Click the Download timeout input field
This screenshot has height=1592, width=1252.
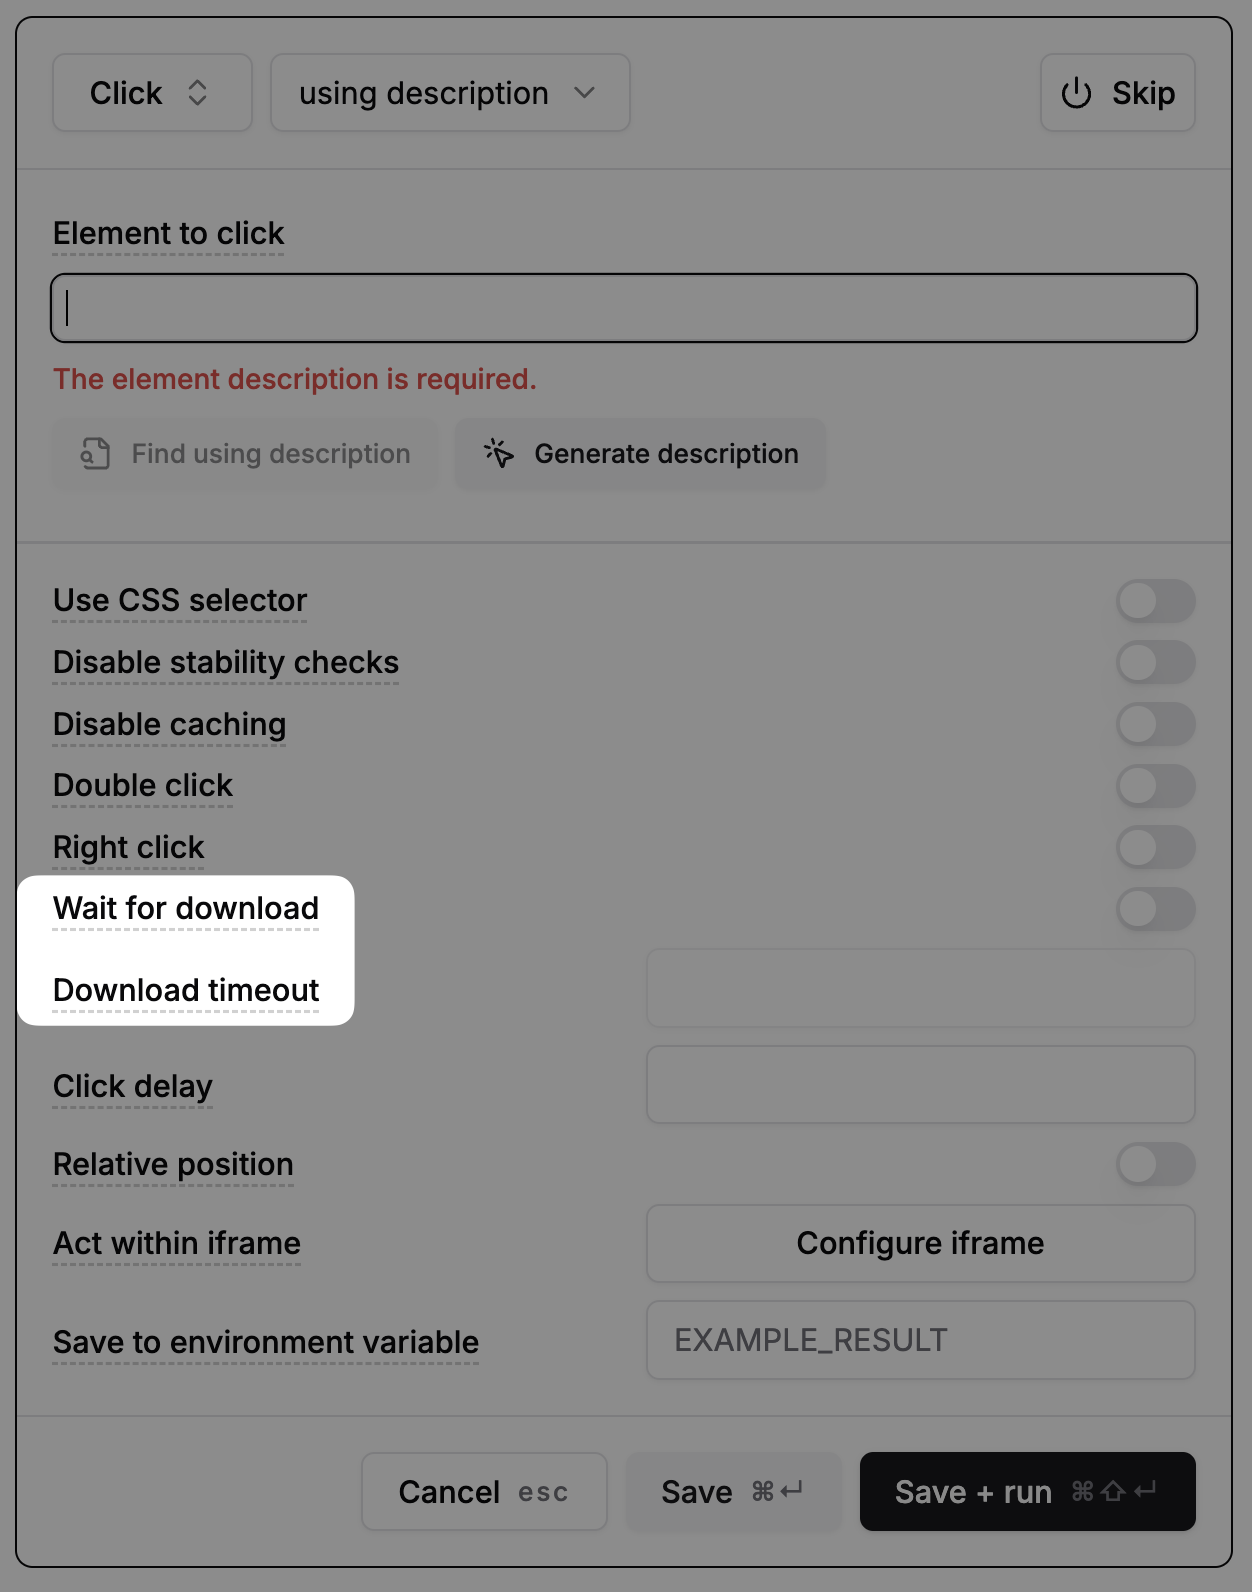[921, 988]
